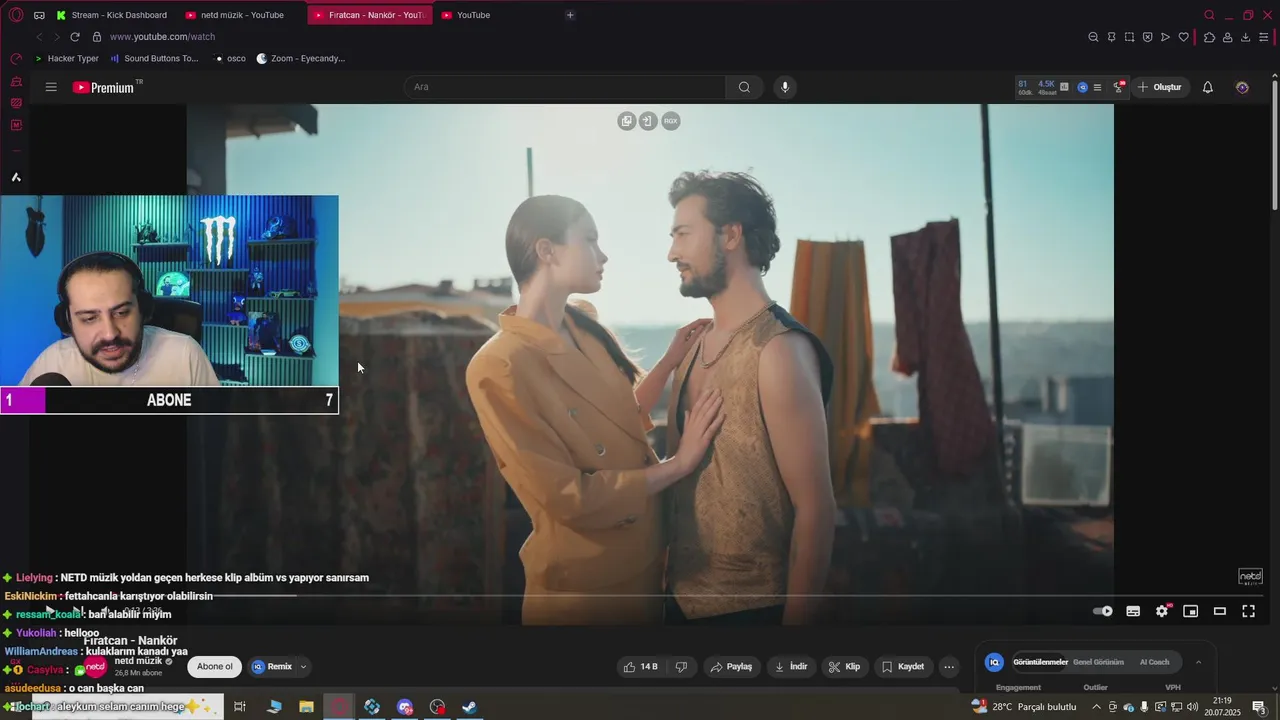Reload the current page
Viewport: 1280px width, 720px height.
pos(74,37)
